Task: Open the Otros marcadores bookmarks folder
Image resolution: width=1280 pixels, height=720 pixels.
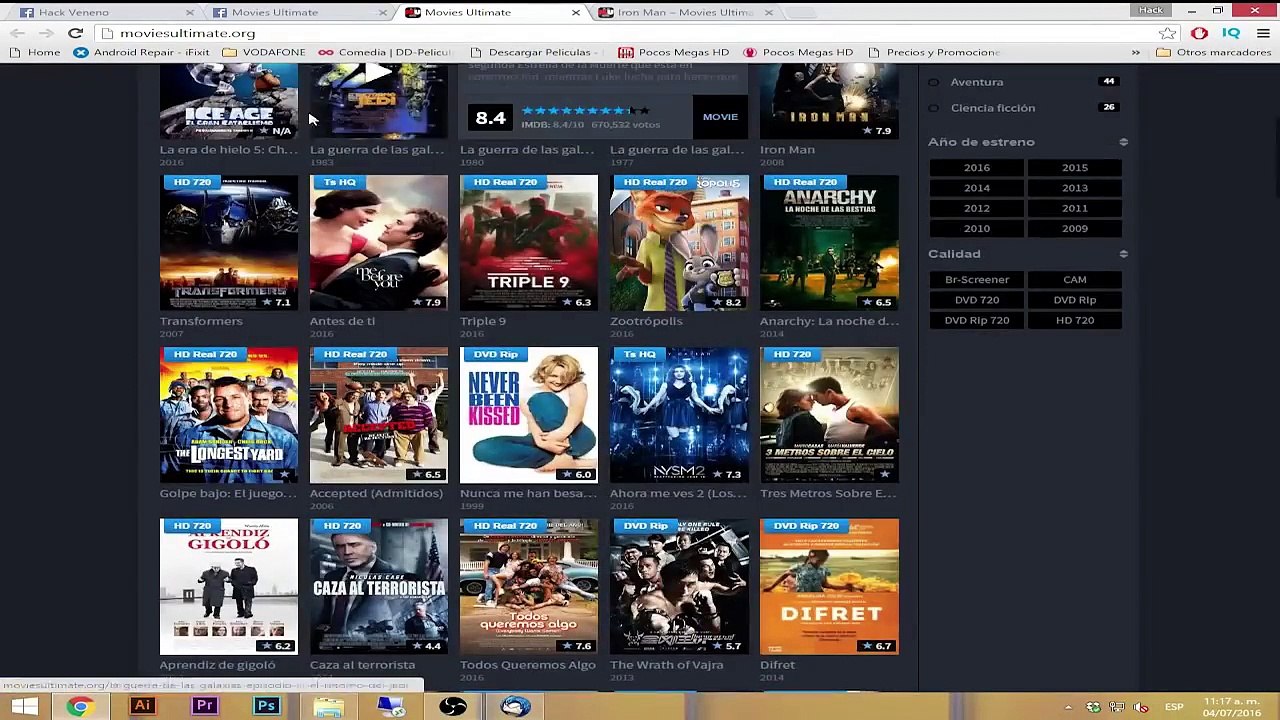Action: pos(1213,52)
